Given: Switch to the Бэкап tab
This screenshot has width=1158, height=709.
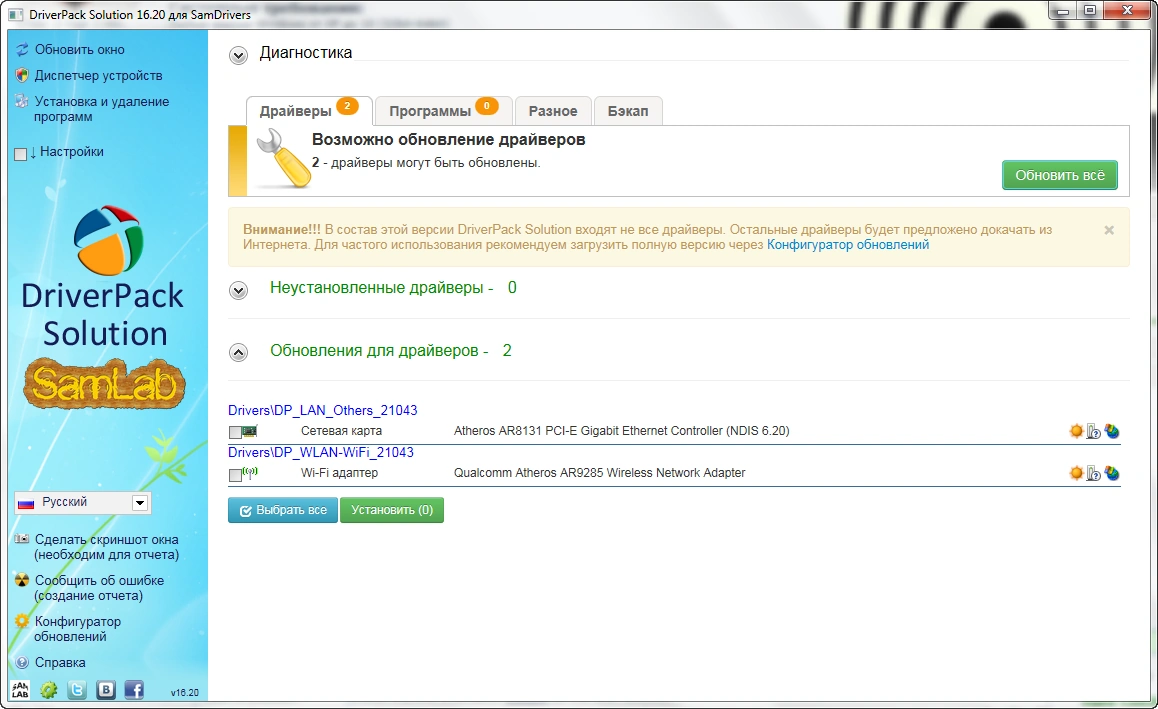Looking at the screenshot, I should coord(628,111).
